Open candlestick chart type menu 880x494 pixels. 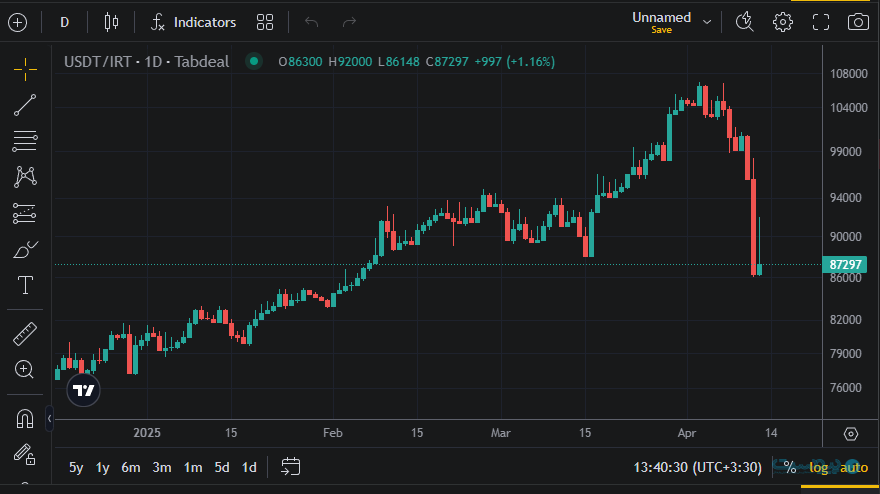[110, 22]
